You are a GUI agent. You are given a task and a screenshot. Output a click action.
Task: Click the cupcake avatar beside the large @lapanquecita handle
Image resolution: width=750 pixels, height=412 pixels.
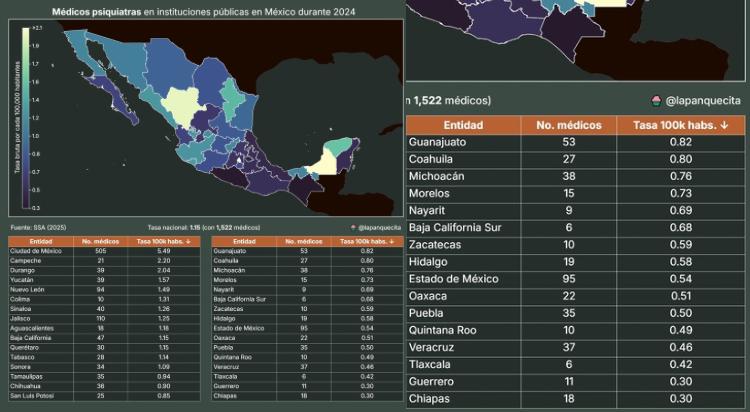coord(656,101)
